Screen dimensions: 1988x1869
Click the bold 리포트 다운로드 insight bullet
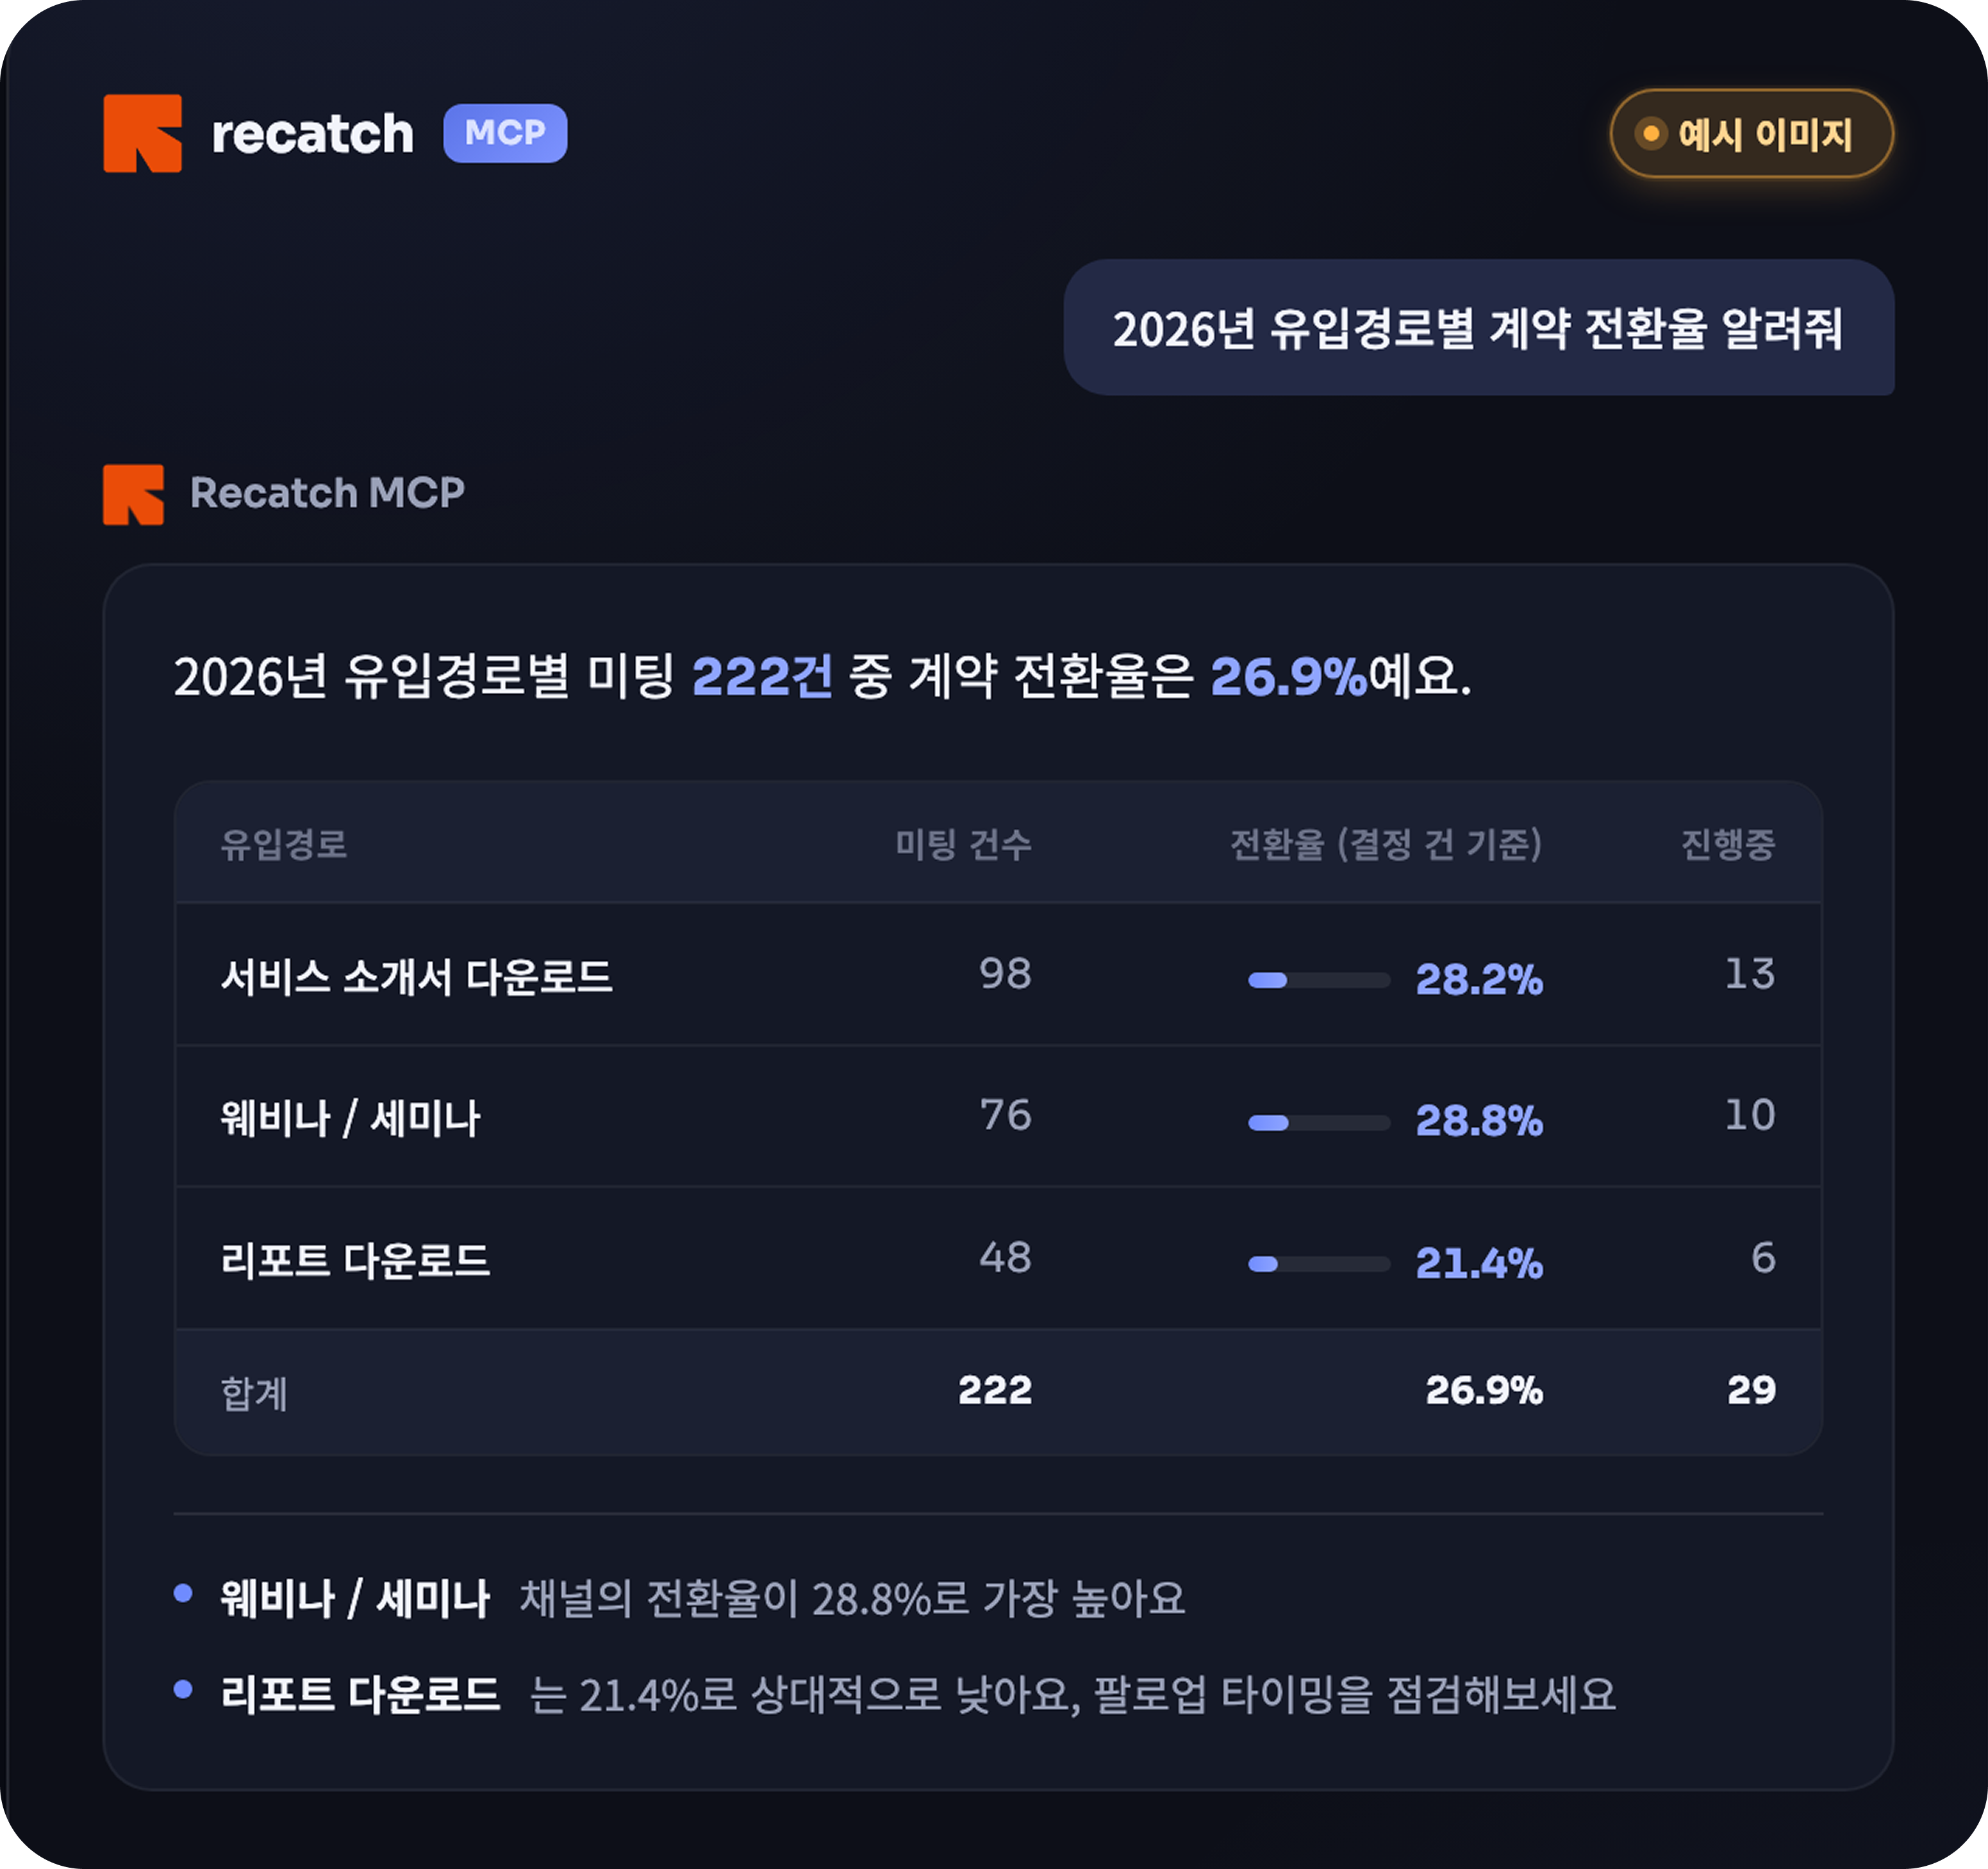[x=360, y=1694]
